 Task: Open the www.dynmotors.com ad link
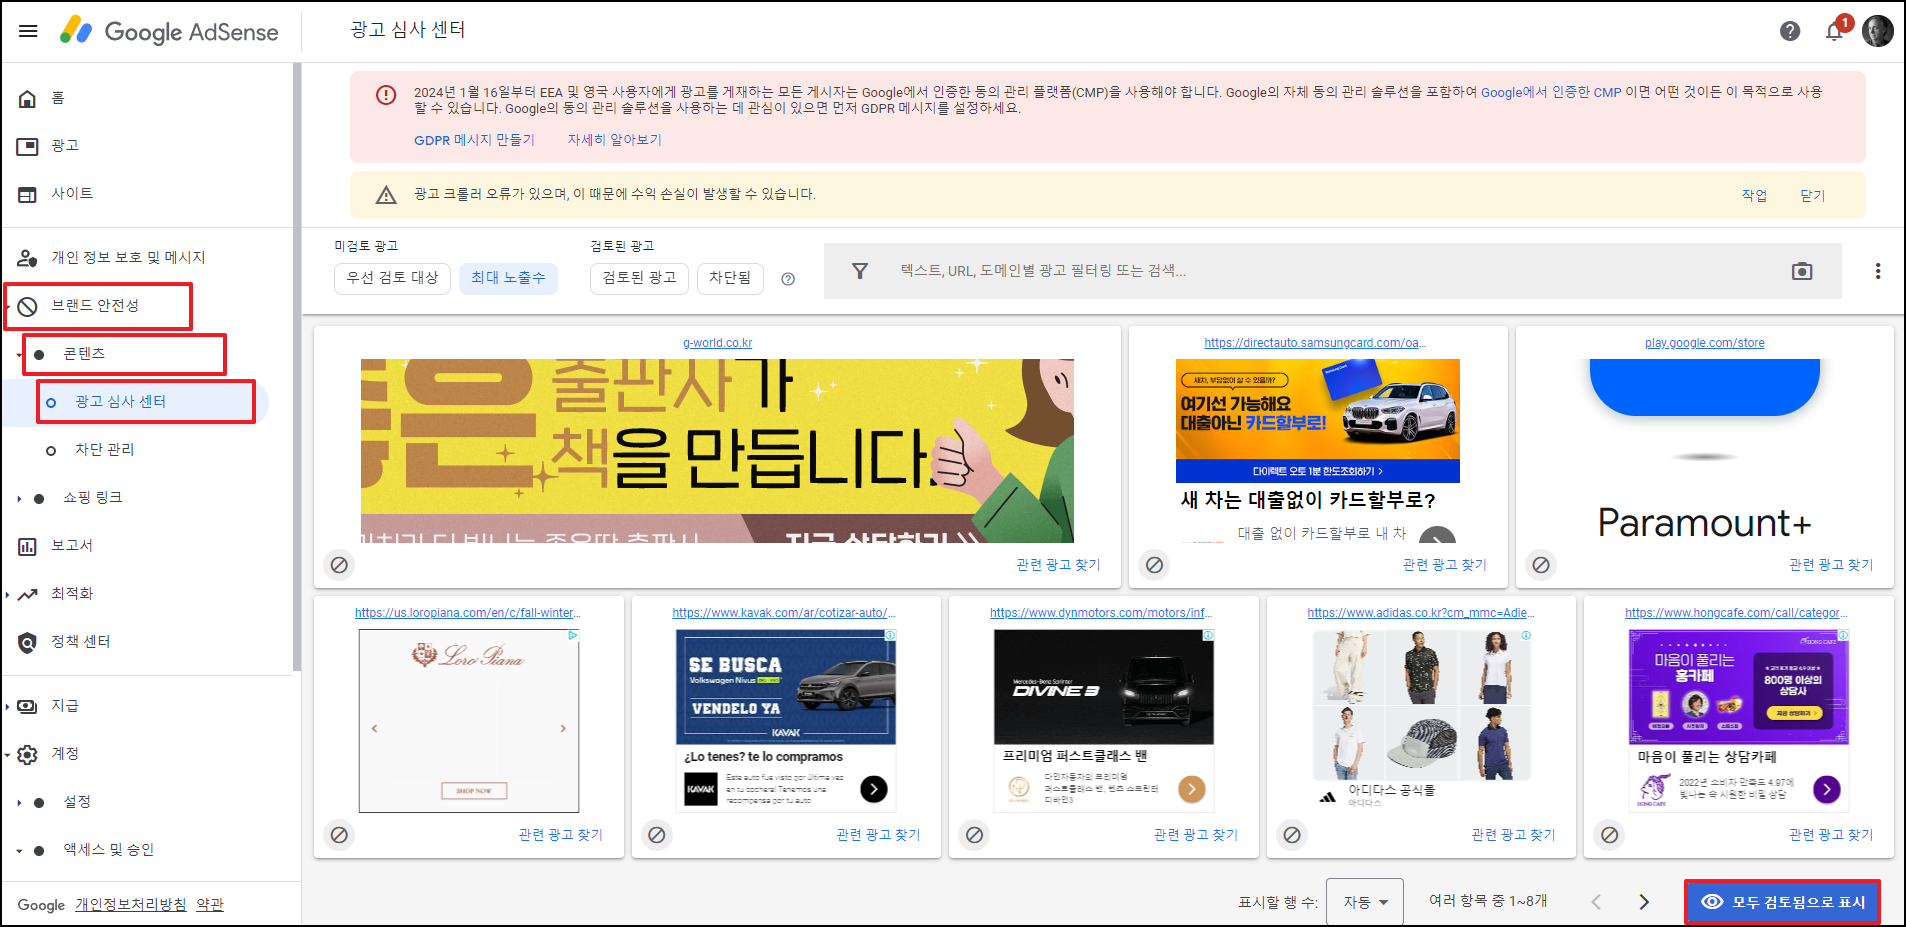pos(1102,613)
